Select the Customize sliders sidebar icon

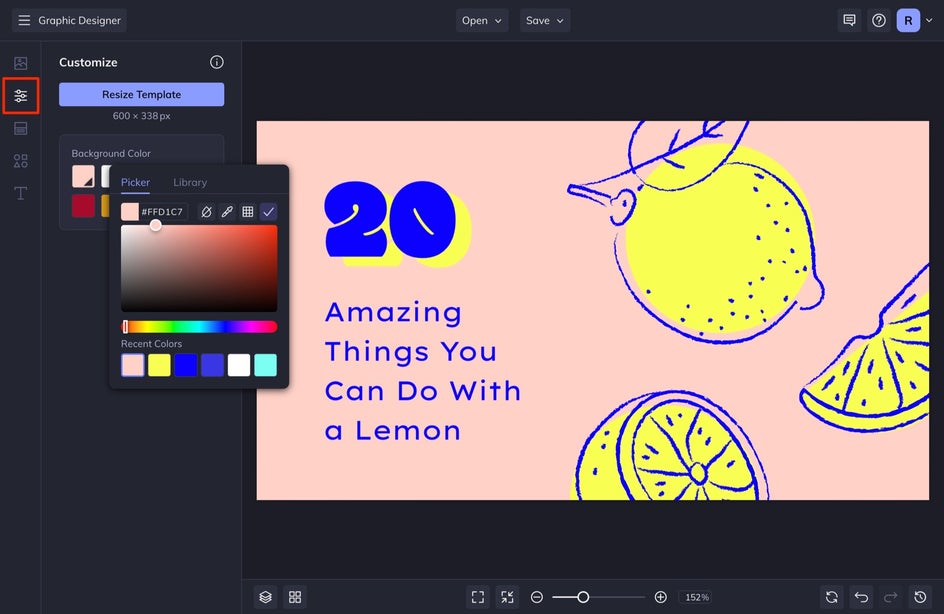(20, 96)
